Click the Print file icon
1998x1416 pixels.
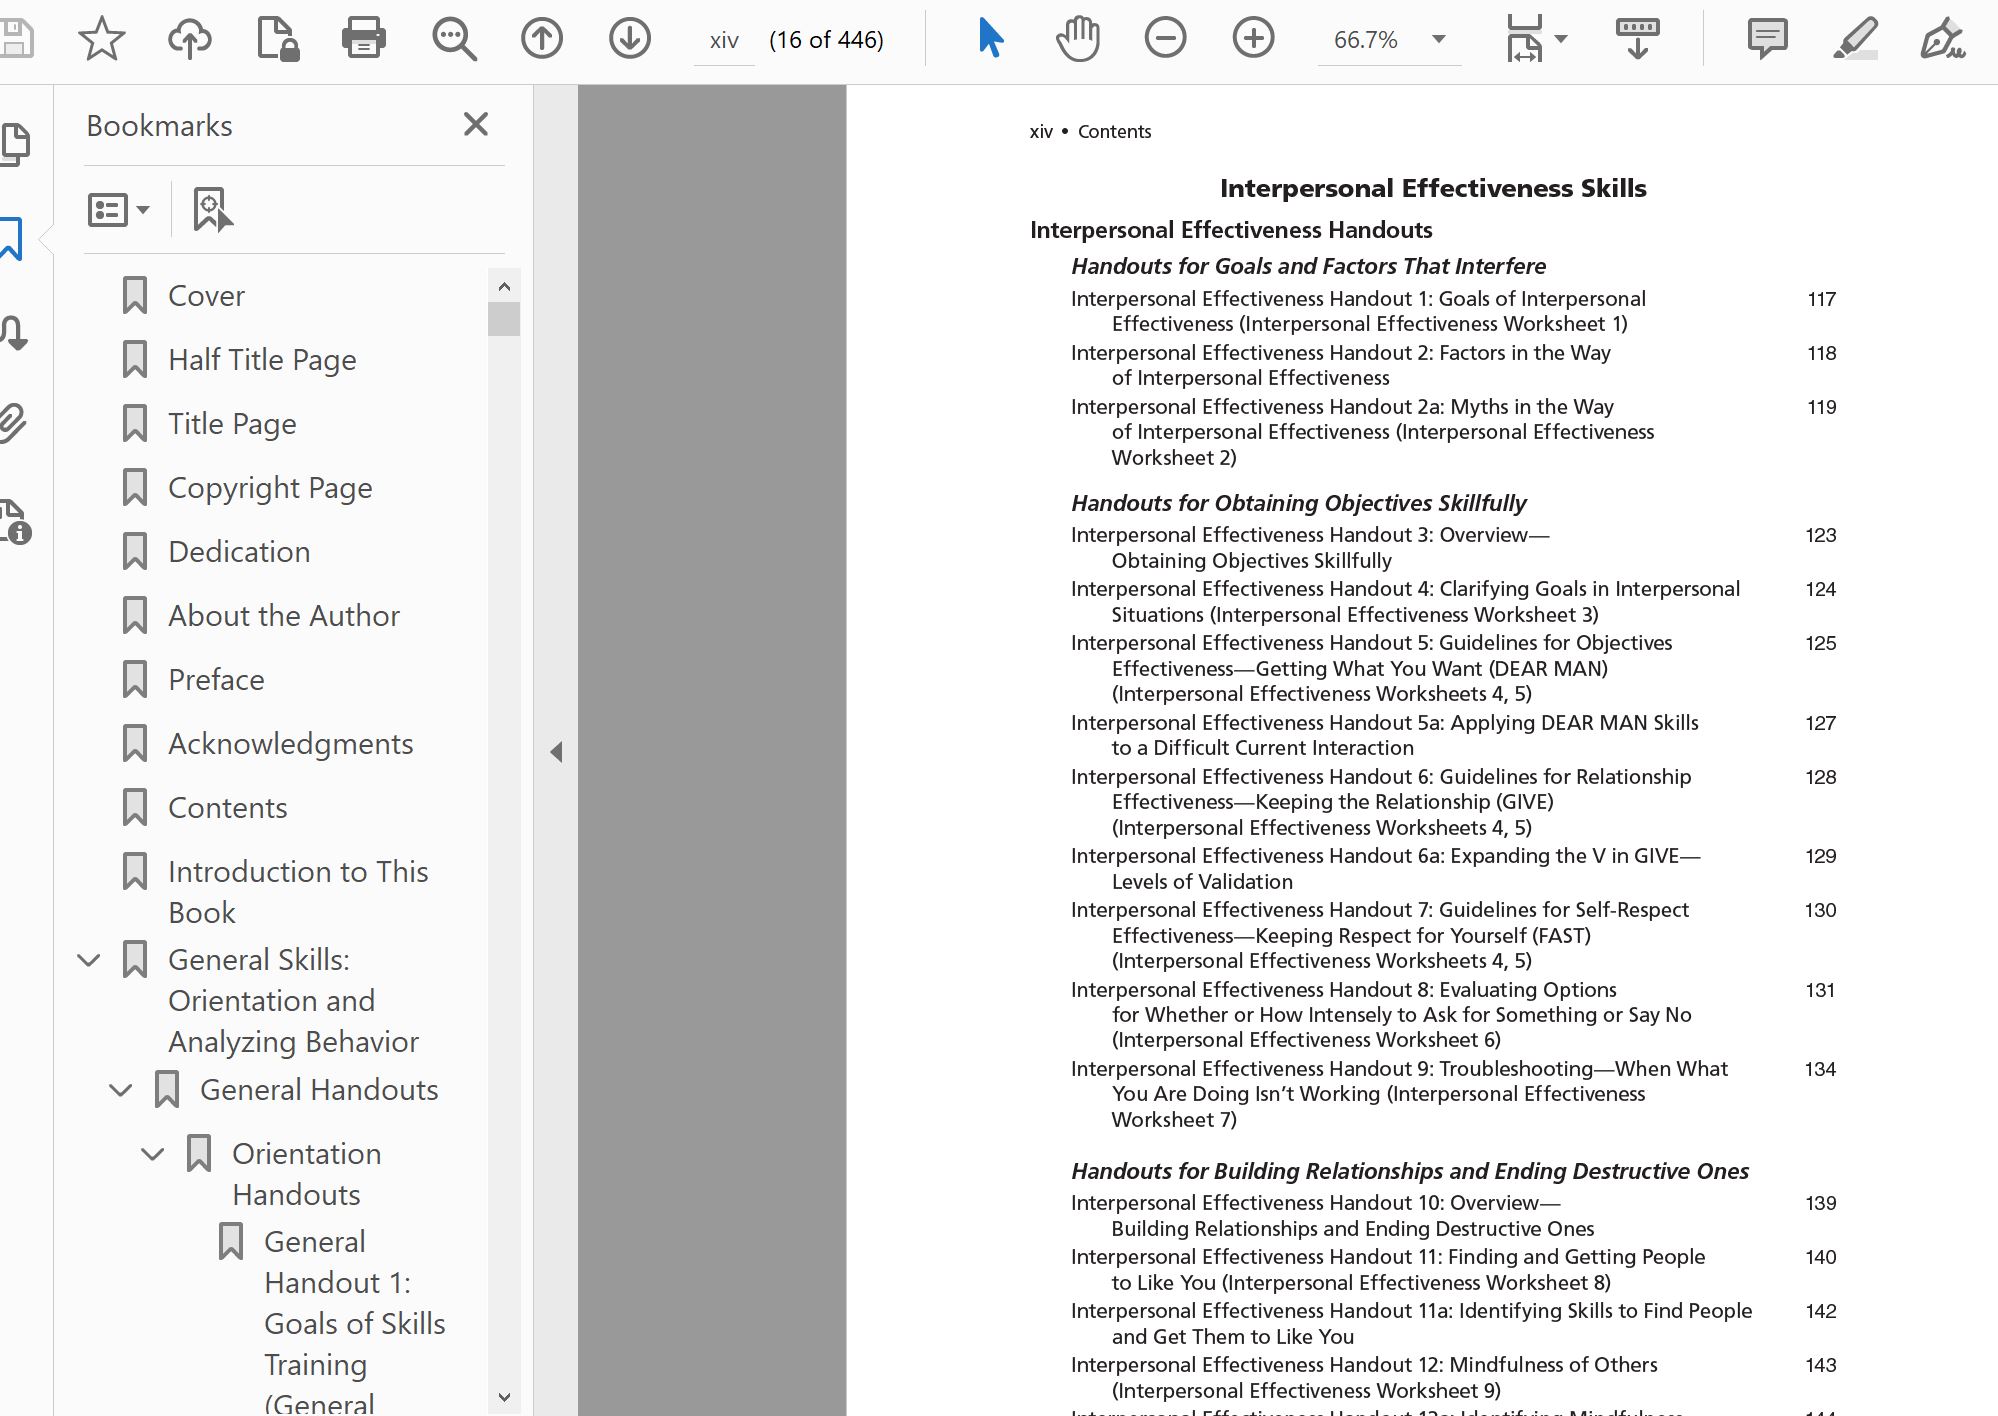point(363,39)
